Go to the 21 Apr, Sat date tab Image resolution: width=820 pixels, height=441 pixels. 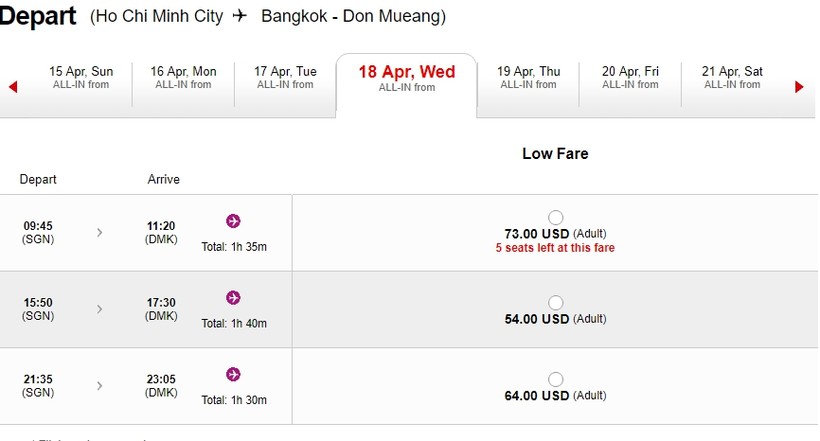coord(732,77)
